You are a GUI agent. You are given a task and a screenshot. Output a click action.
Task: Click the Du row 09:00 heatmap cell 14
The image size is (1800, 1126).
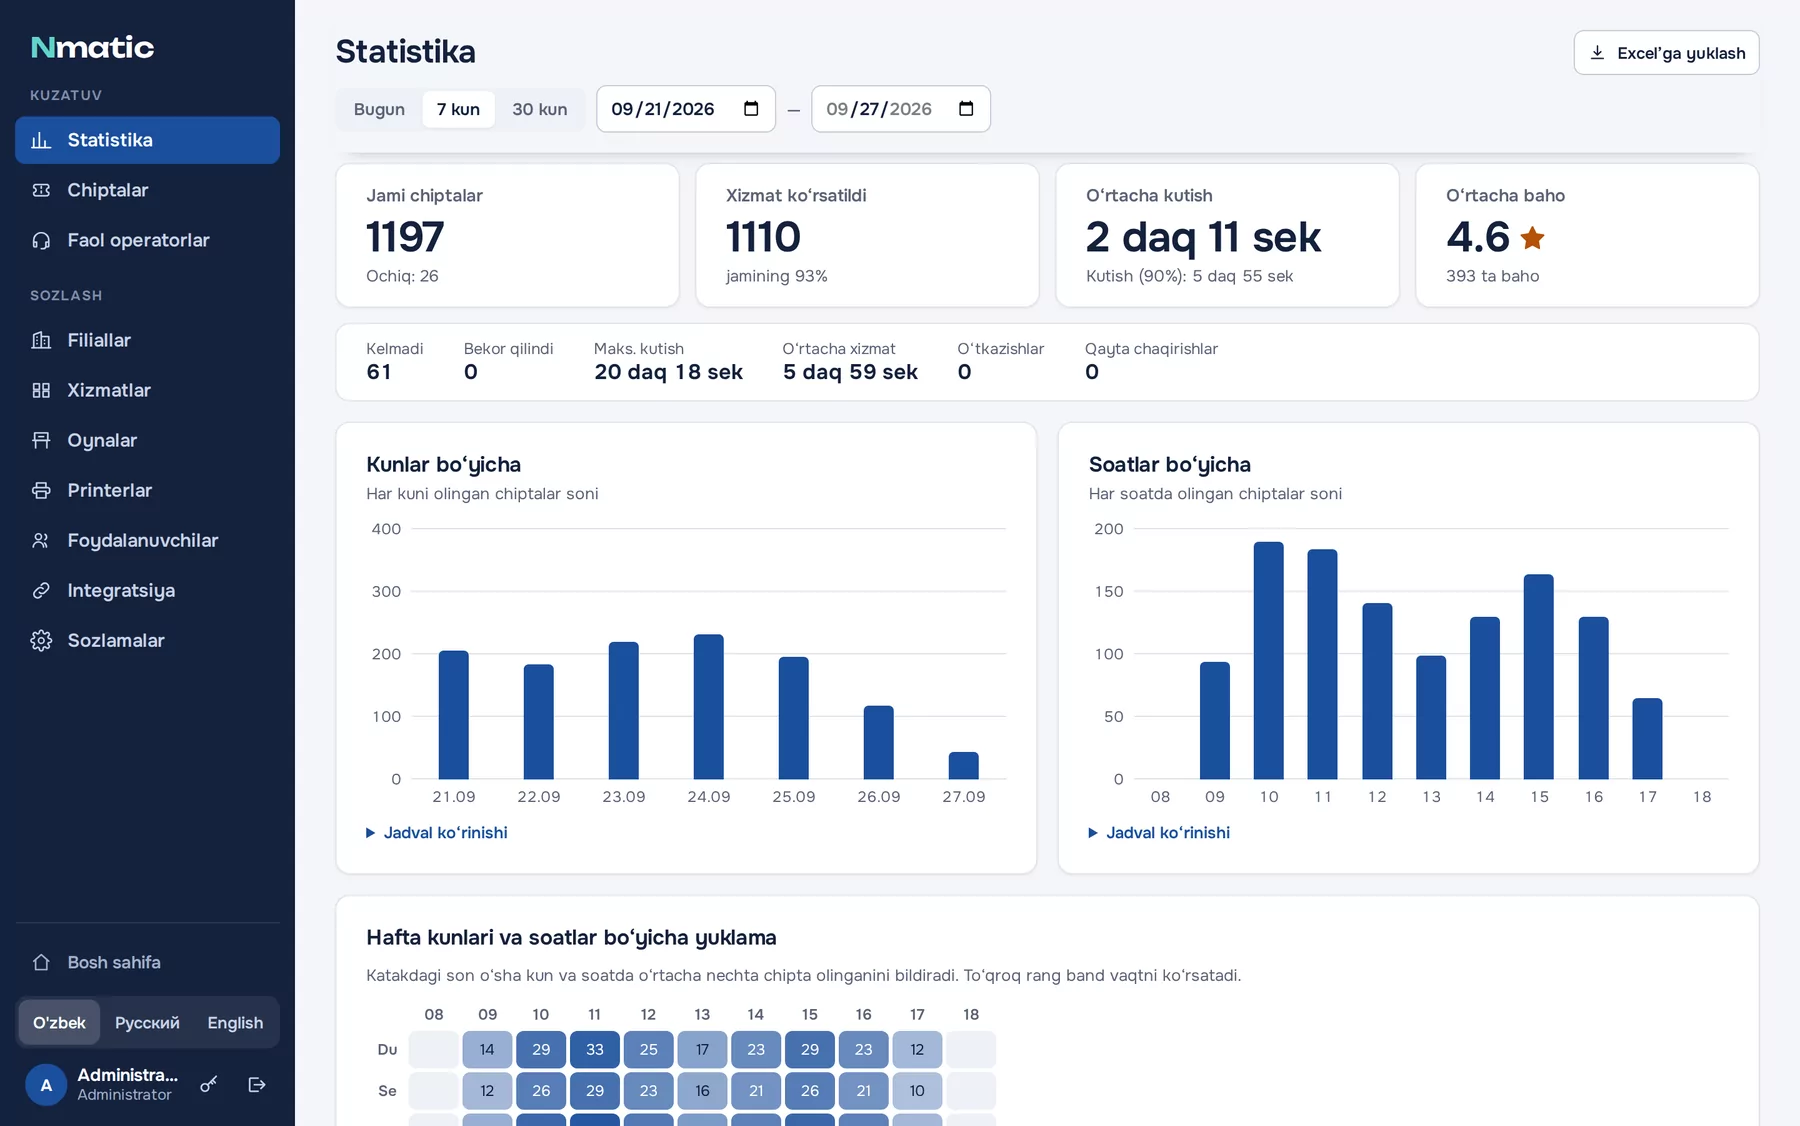coord(487,1049)
